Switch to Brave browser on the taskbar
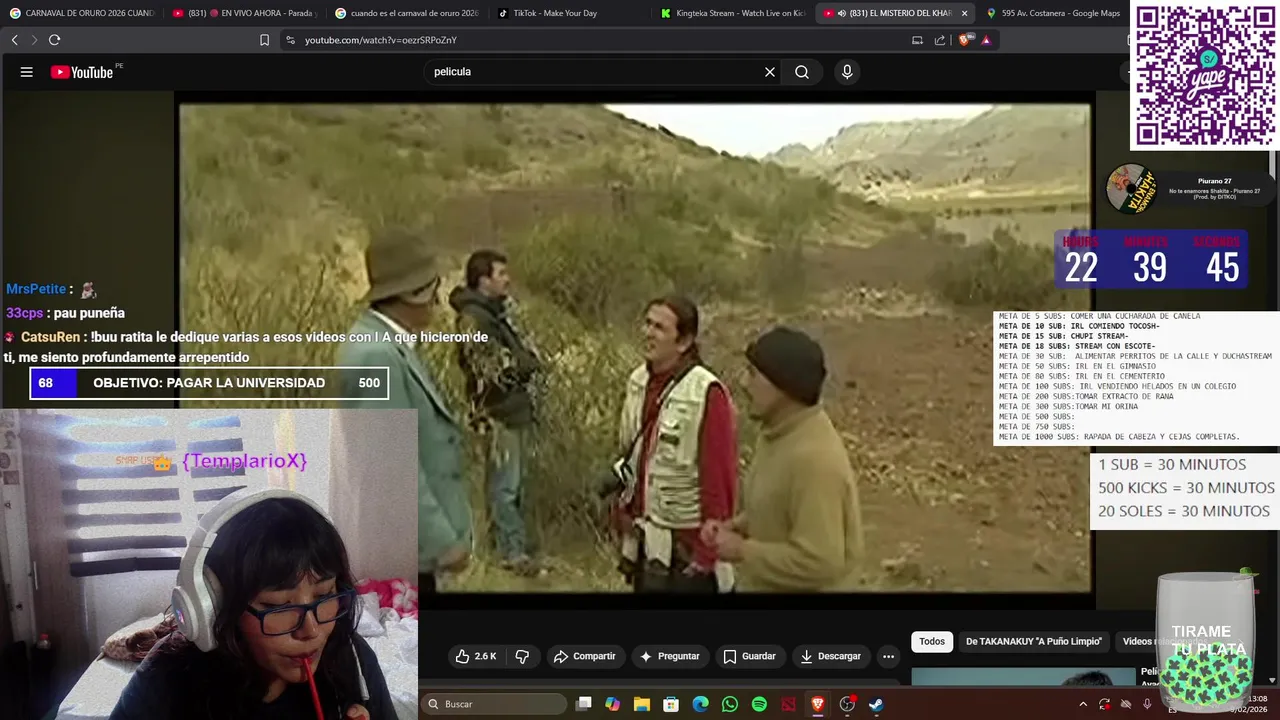The height and width of the screenshot is (720, 1280). (818, 704)
